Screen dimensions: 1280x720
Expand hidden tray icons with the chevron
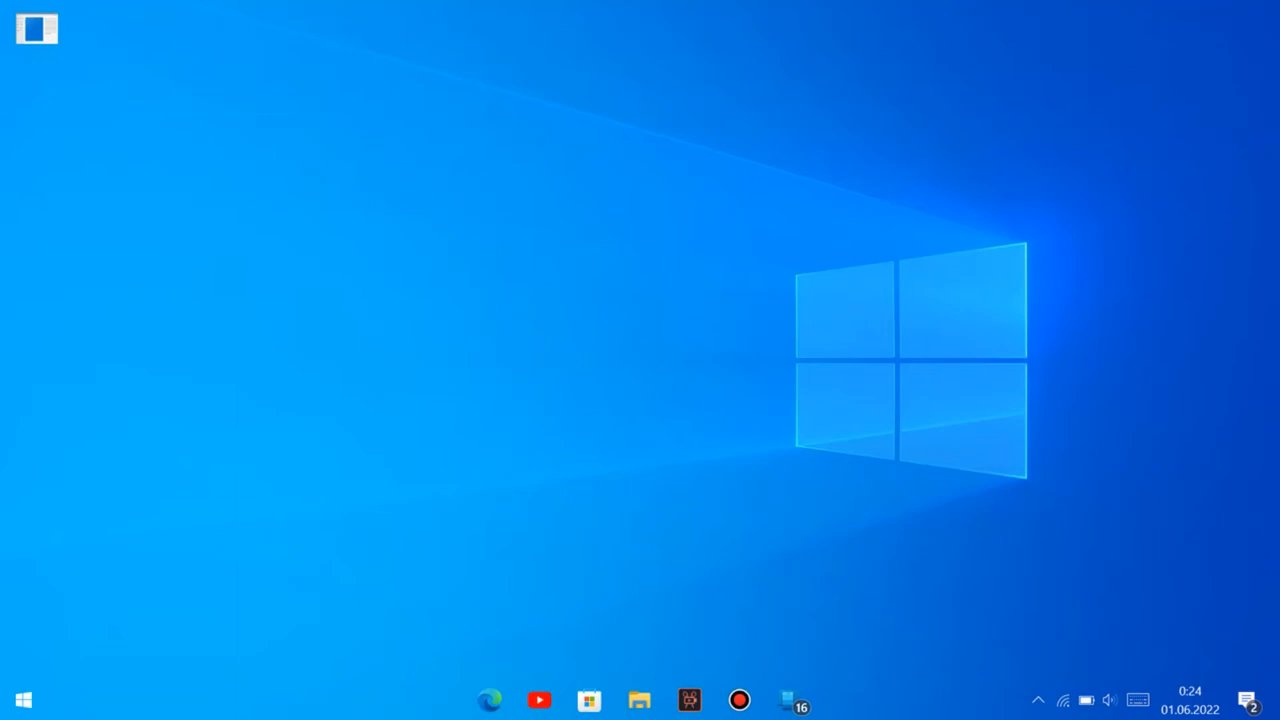point(1038,700)
